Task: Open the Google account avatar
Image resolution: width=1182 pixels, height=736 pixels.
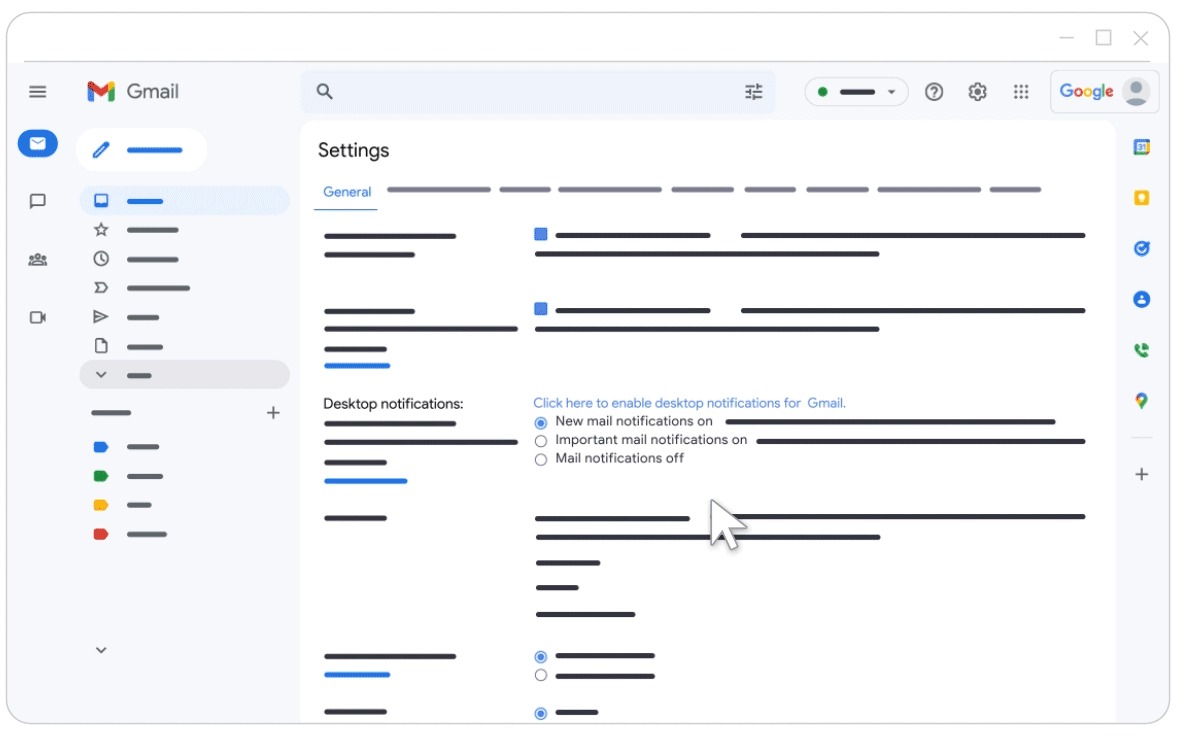Action: pos(1135,92)
